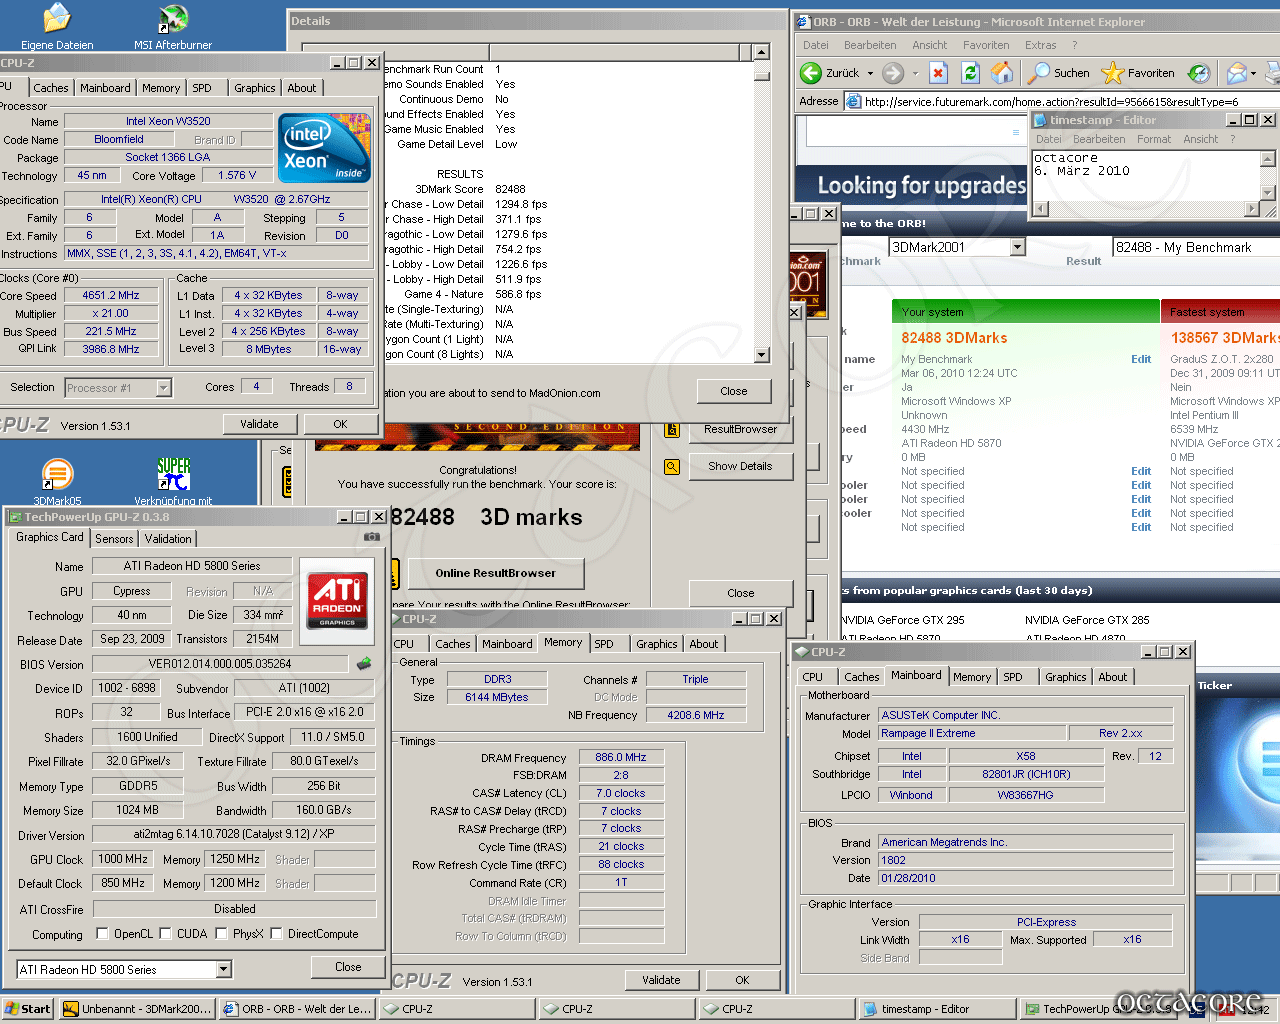Refresh the page in Internet Explorer
The width and height of the screenshot is (1280, 1024).
tap(969, 73)
